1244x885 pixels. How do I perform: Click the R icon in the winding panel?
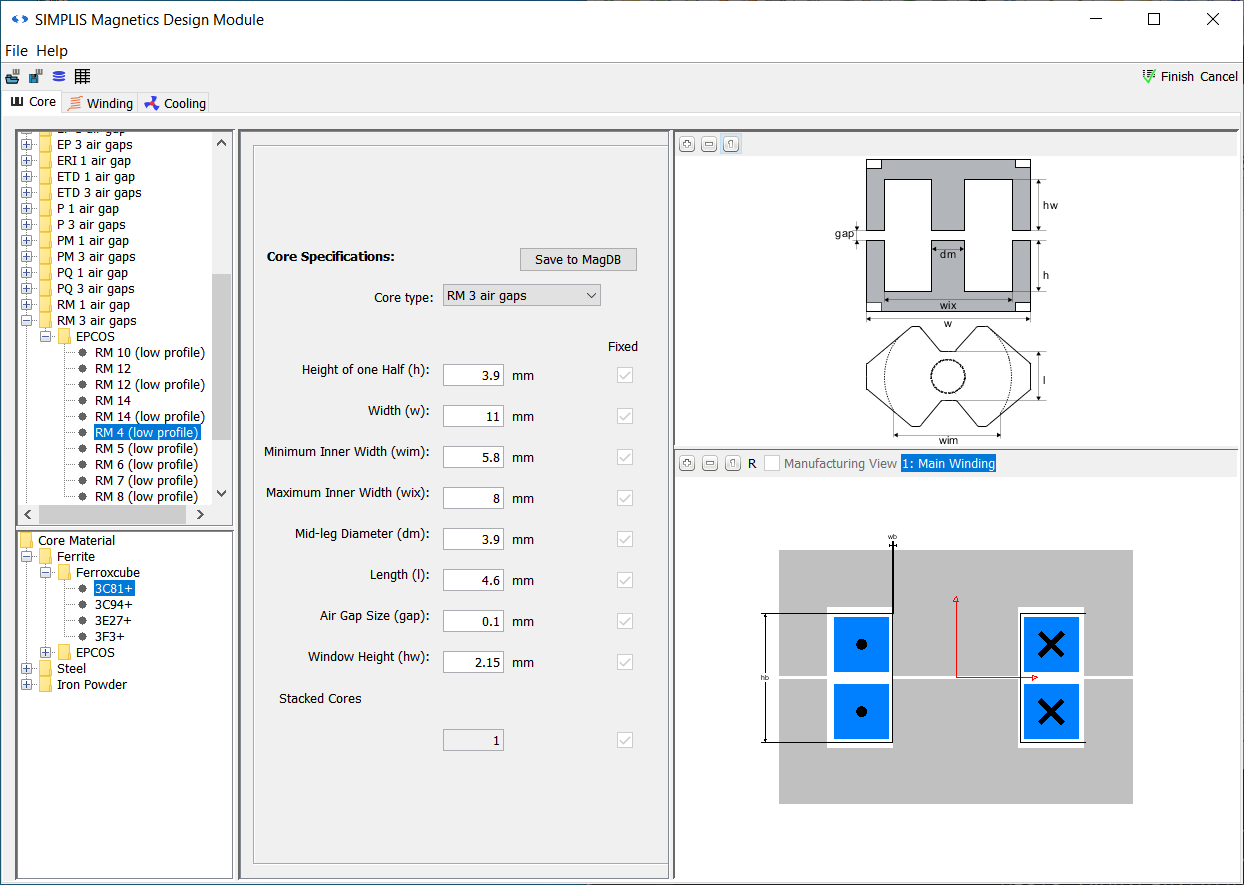[751, 463]
